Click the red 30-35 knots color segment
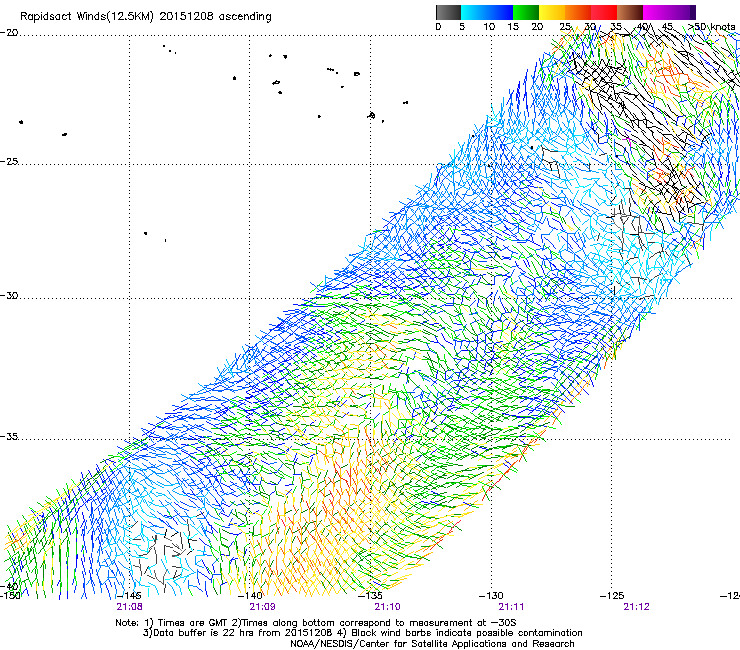 pyautogui.click(x=604, y=12)
